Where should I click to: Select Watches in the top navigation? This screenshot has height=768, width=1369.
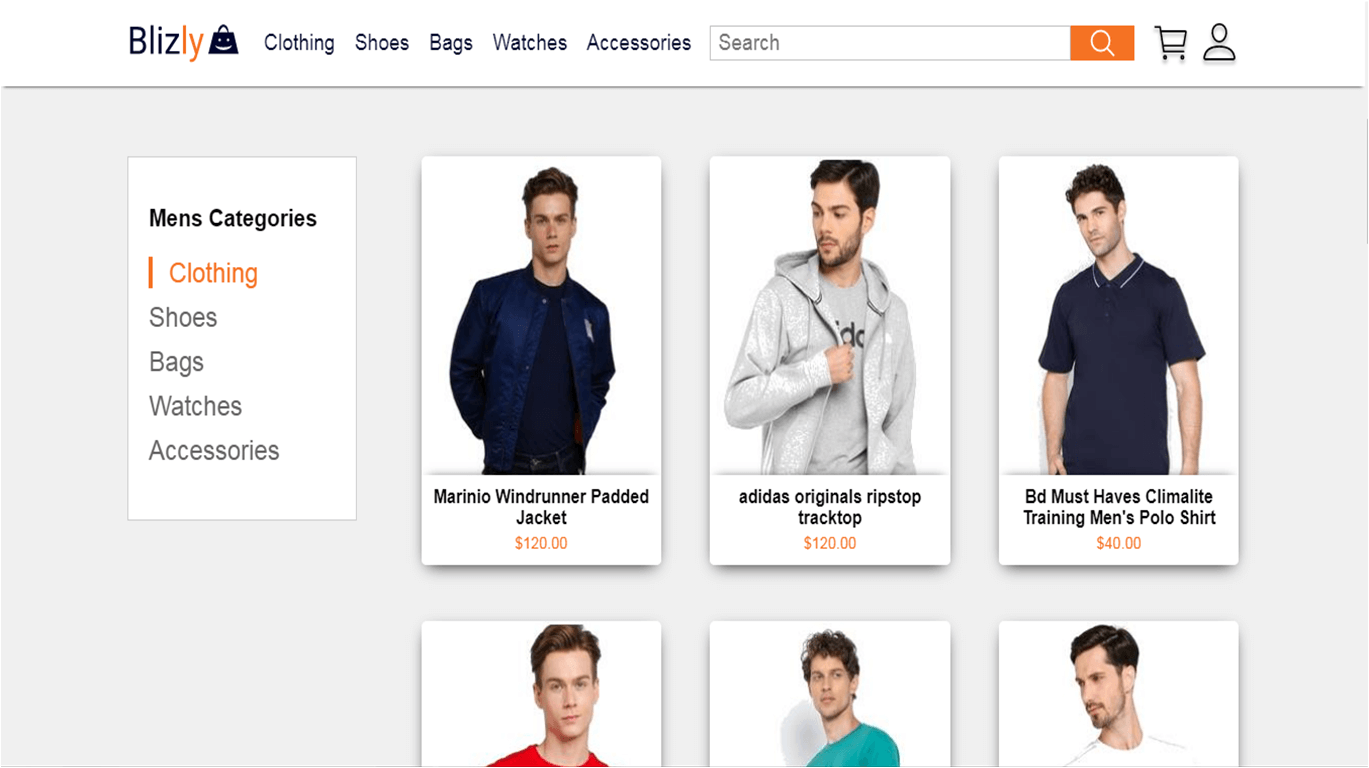530,43
